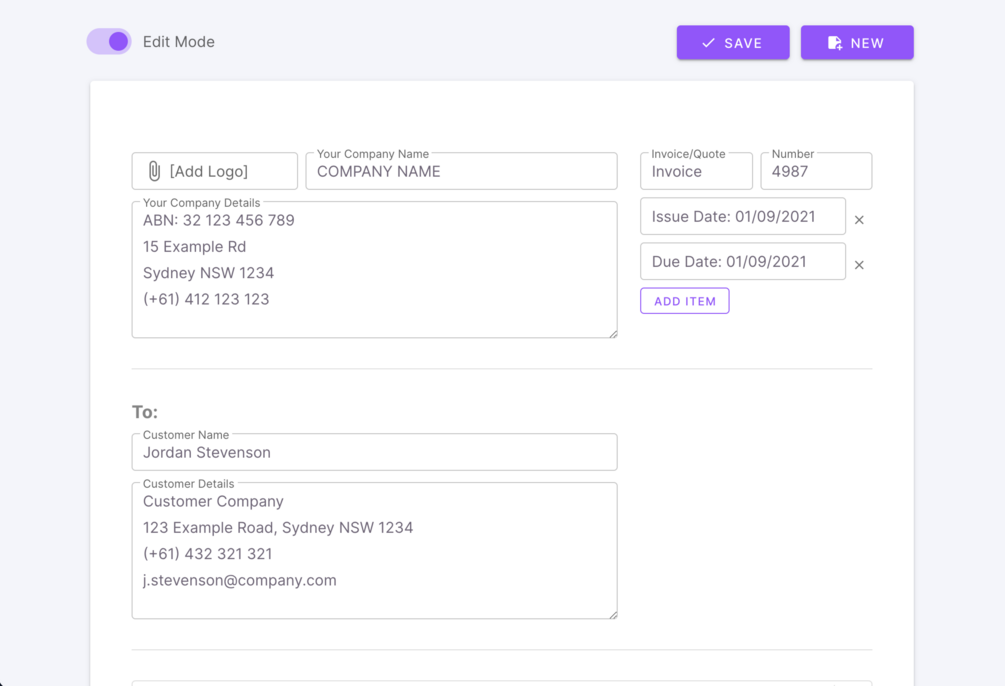Click into Your Company Details textarea
1005x686 pixels.
[x=374, y=270]
